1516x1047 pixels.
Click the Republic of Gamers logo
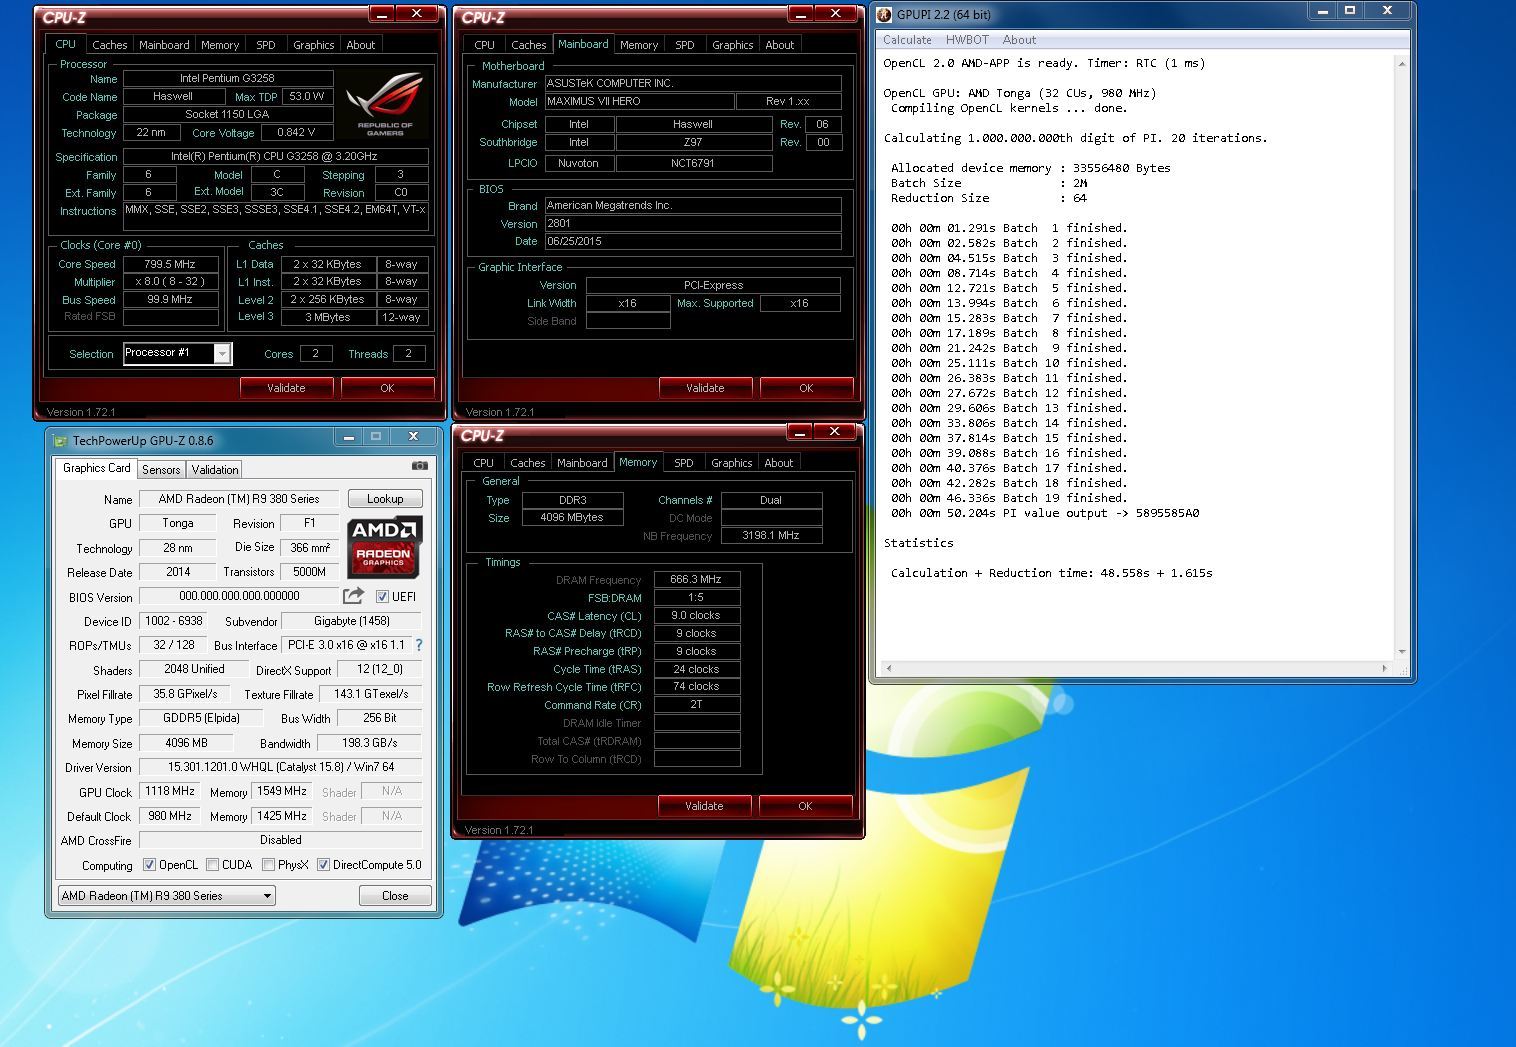385,103
